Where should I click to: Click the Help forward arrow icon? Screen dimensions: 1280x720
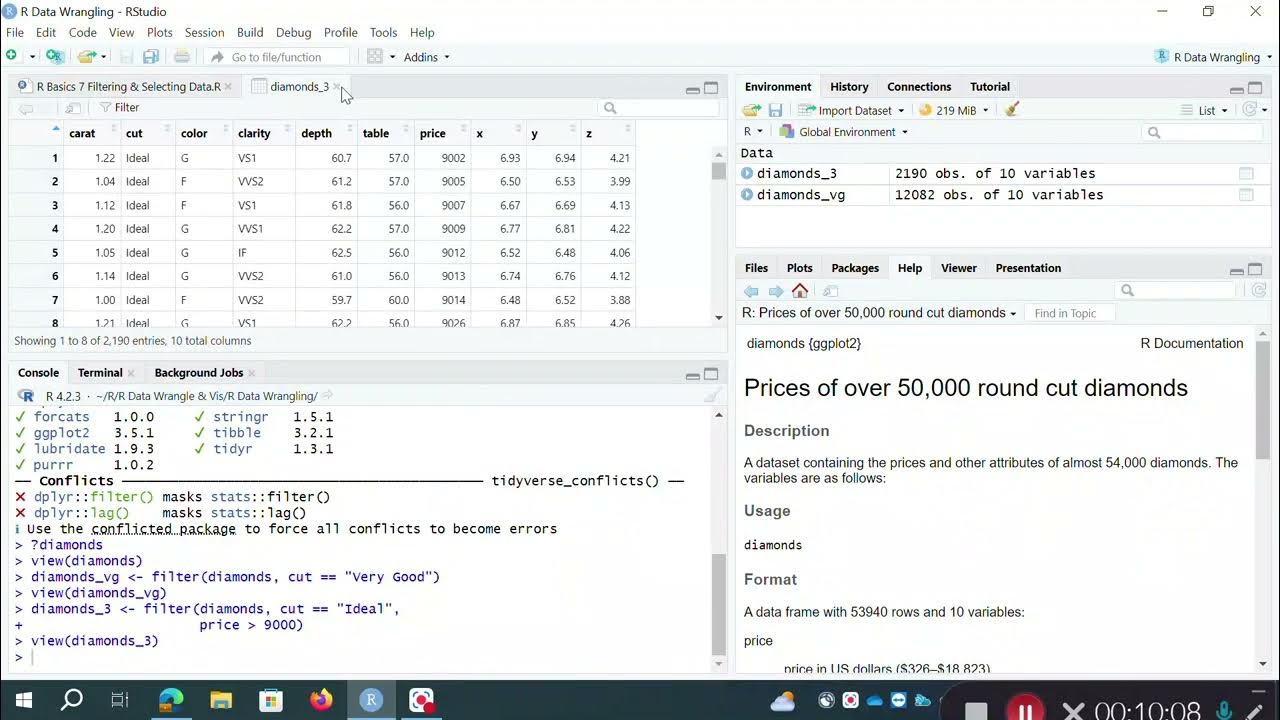[x=776, y=291]
